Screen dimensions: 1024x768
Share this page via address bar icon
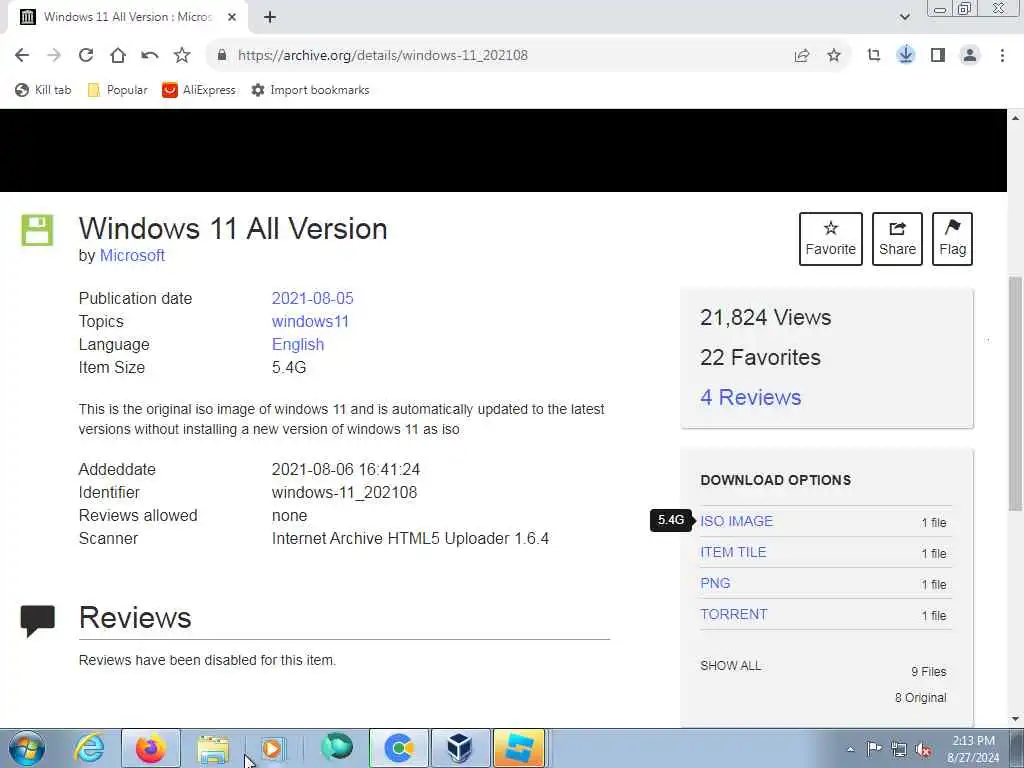click(802, 56)
